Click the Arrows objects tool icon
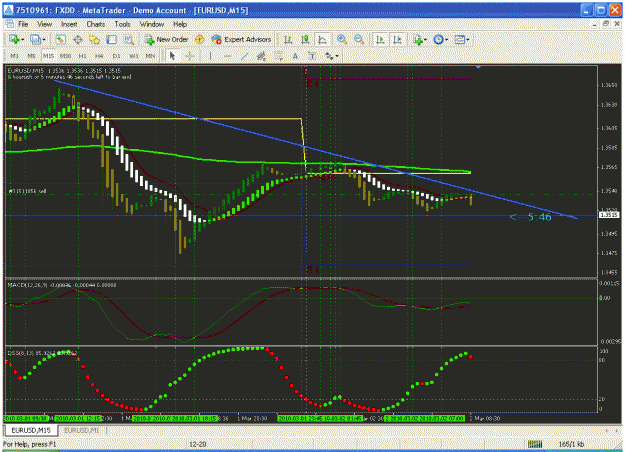Viewport: 625px width, 452px height. point(329,56)
